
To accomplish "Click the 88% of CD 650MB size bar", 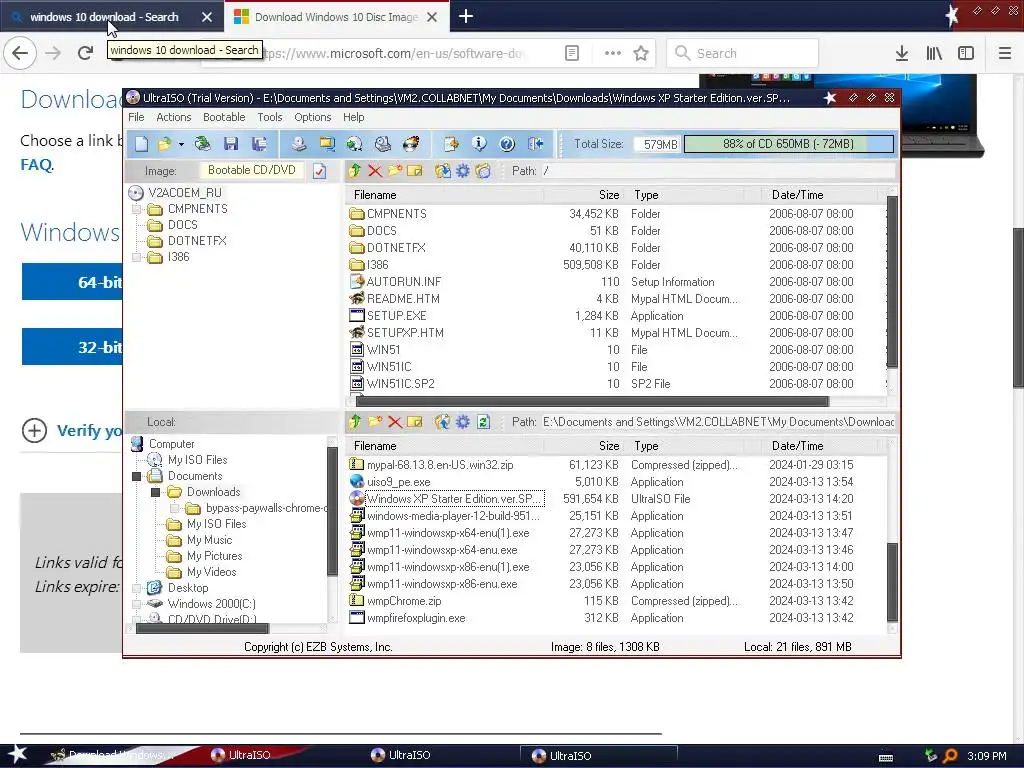I will click(x=788, y=144).
